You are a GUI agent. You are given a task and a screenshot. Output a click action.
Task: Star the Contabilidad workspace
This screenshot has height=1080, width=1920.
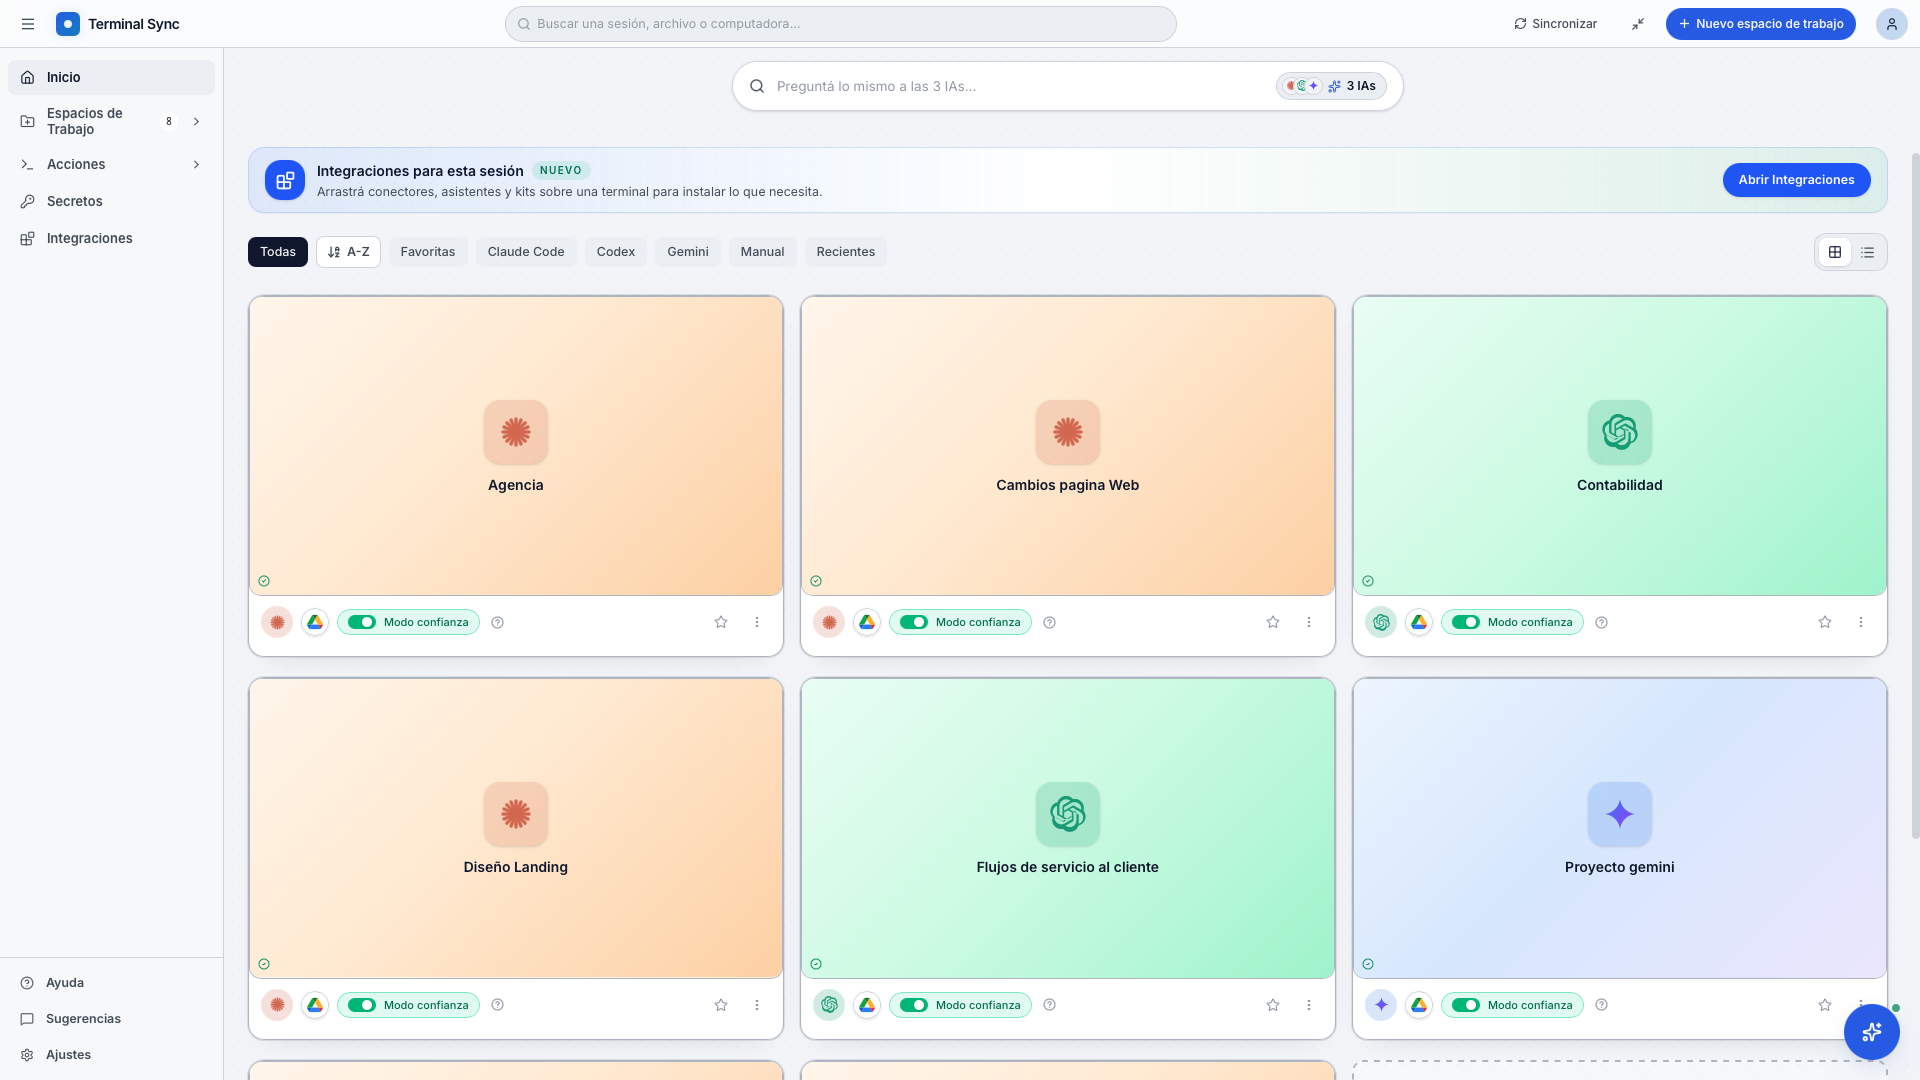pos(1825,622)
